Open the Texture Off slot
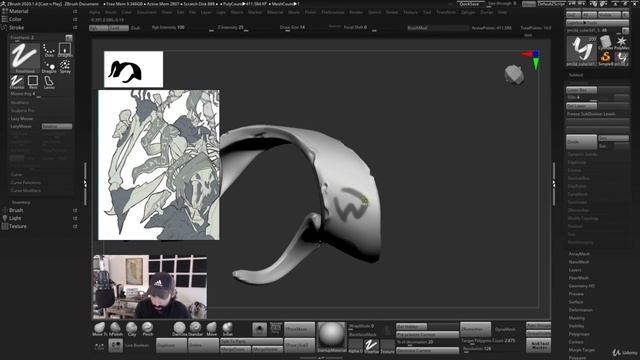The height and width of the screenshot is (360, 640). 387,346
